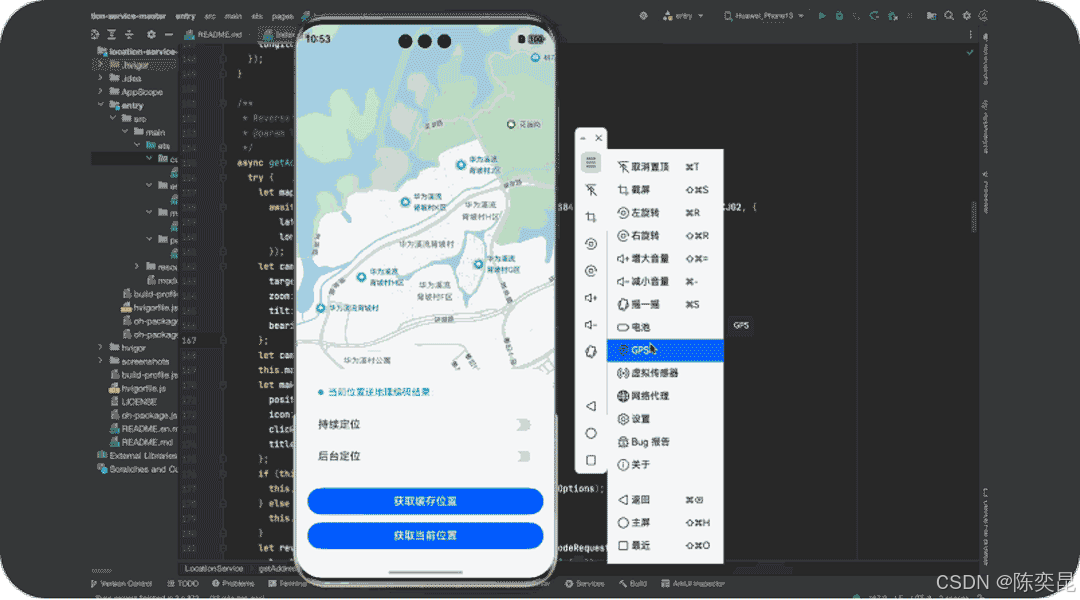The width and height of the screenshot is (1080, 600).
Task: Click the recents square icon in emulator sidebar
Action: [x=591, y=460]
